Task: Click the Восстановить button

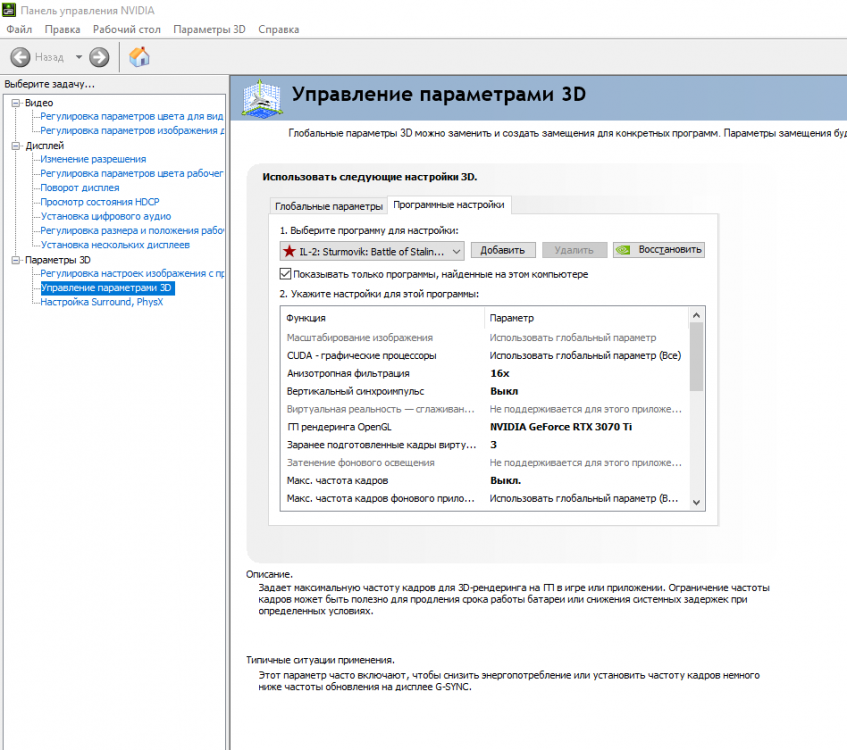Action: (x=659, y=250)
